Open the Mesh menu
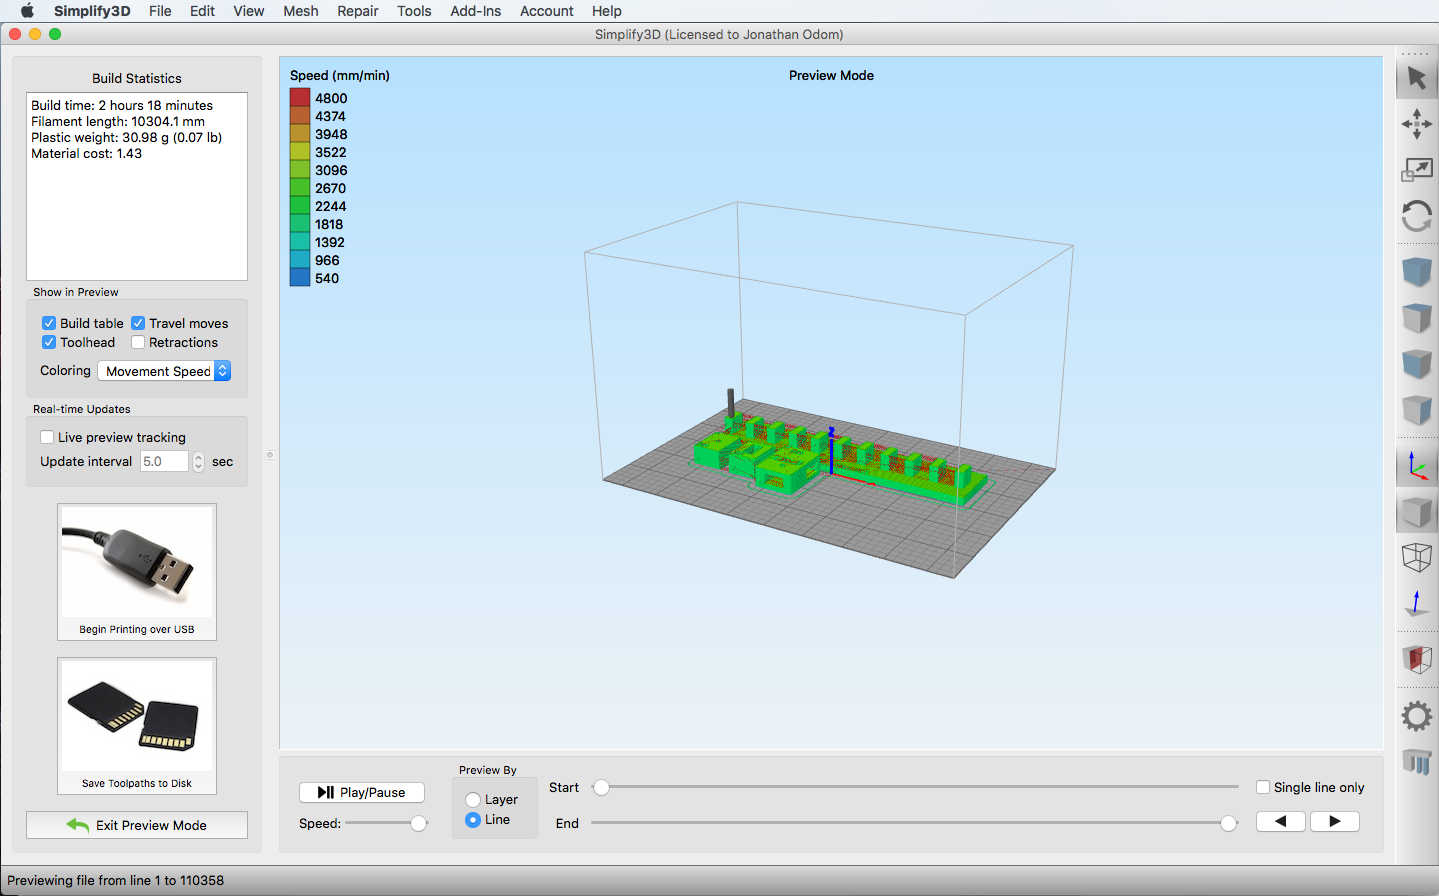 click(300, 11)
